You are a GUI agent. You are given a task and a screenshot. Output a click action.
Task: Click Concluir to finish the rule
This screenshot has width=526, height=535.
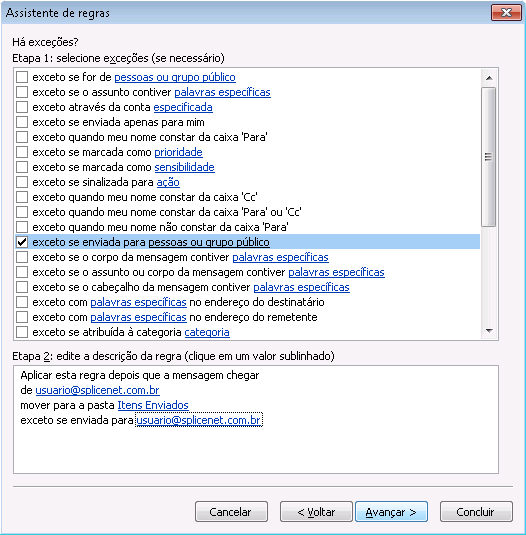476,511
